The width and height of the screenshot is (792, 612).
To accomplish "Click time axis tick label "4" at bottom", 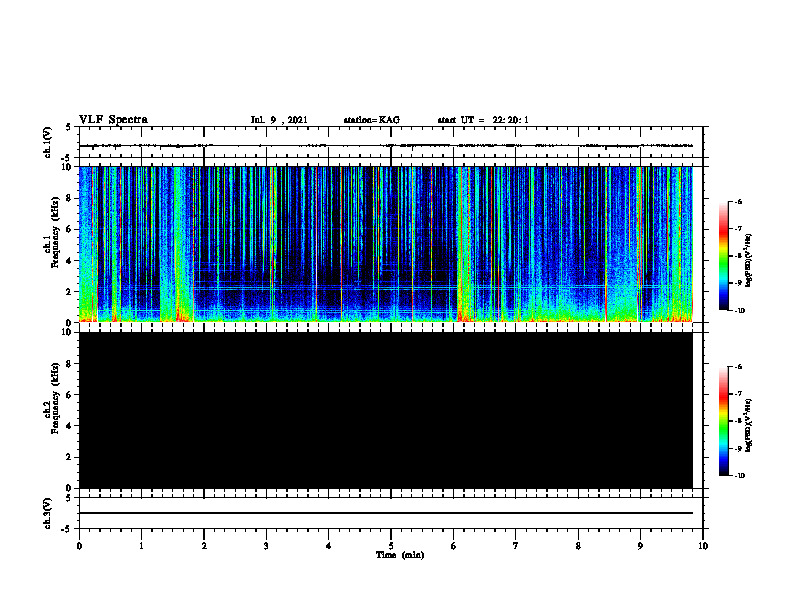I will click(x=328, y=546).
